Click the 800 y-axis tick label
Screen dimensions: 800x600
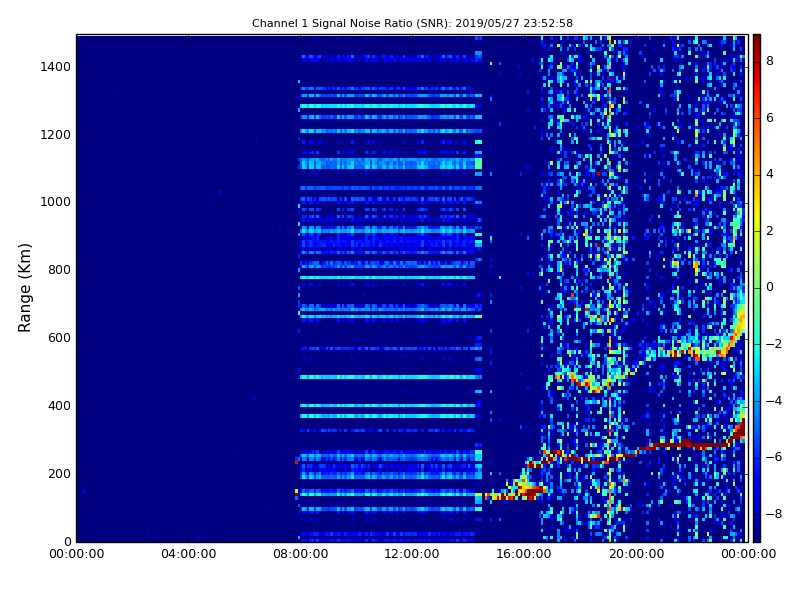[59, 270]
